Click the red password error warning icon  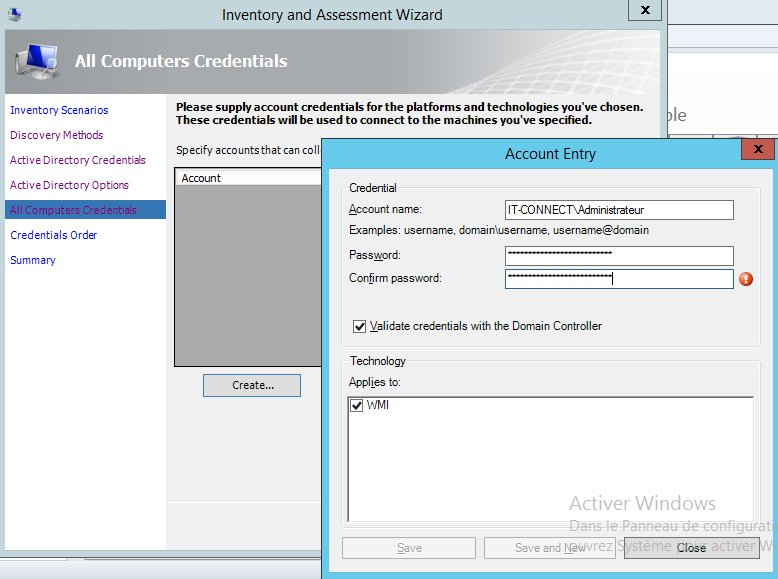[x=746, y=279]
